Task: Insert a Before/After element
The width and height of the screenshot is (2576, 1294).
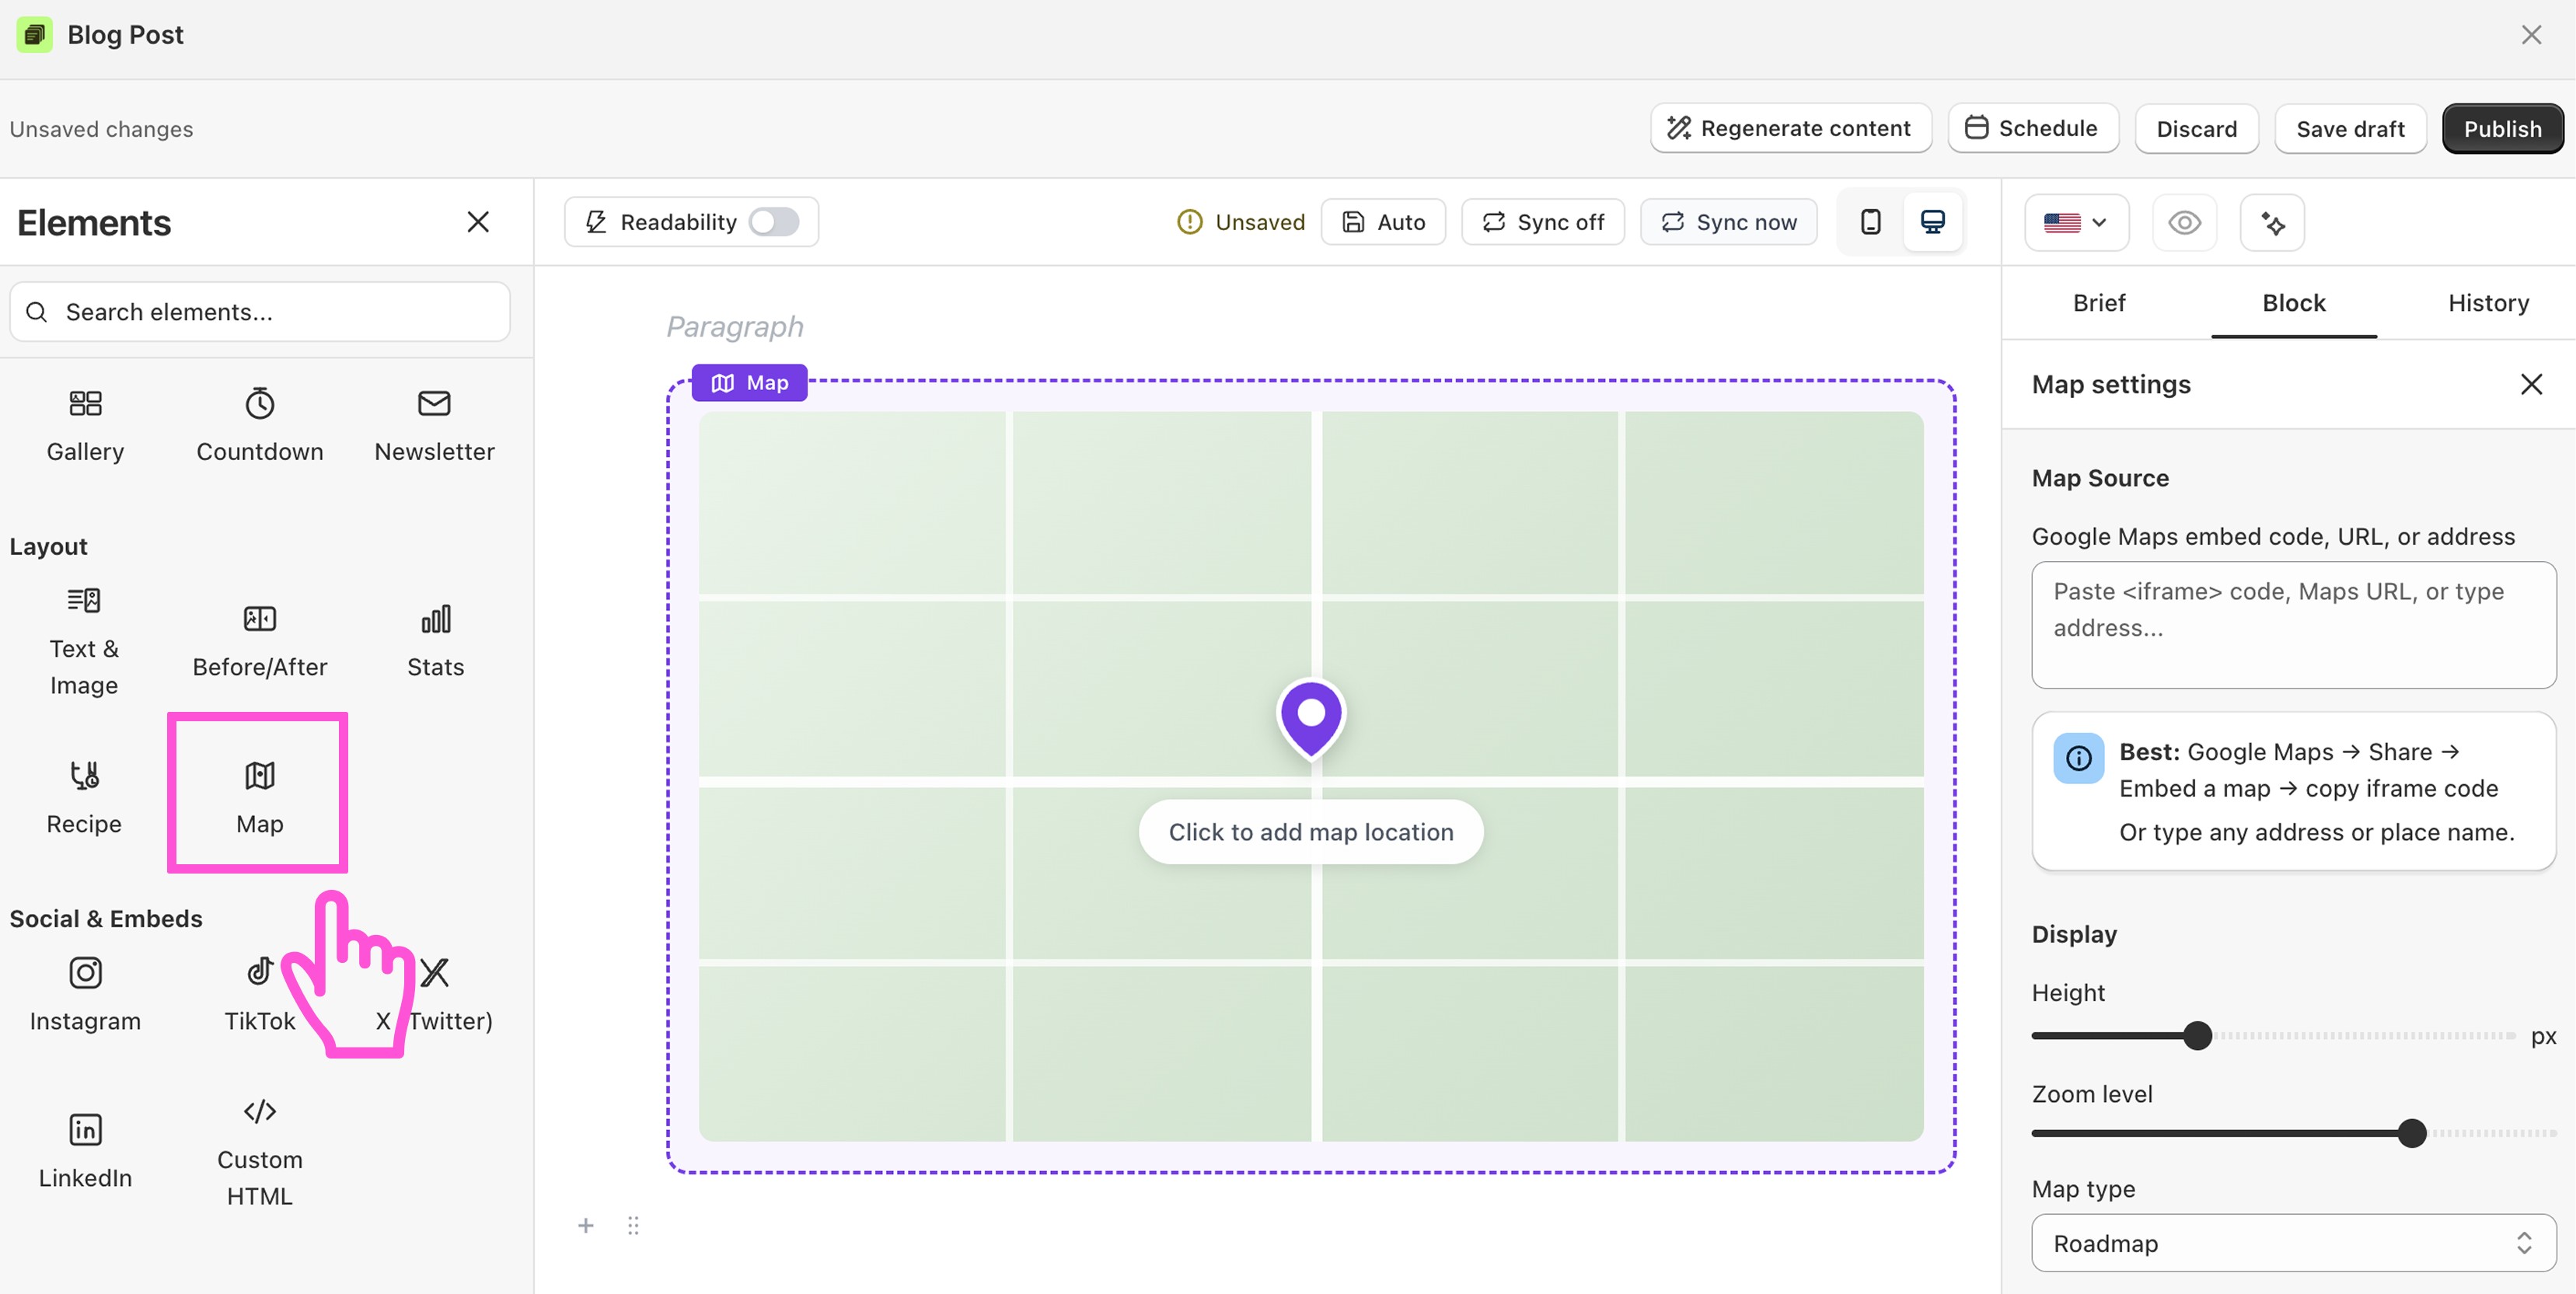Action: pyautogui.click(x=260, y=642)
